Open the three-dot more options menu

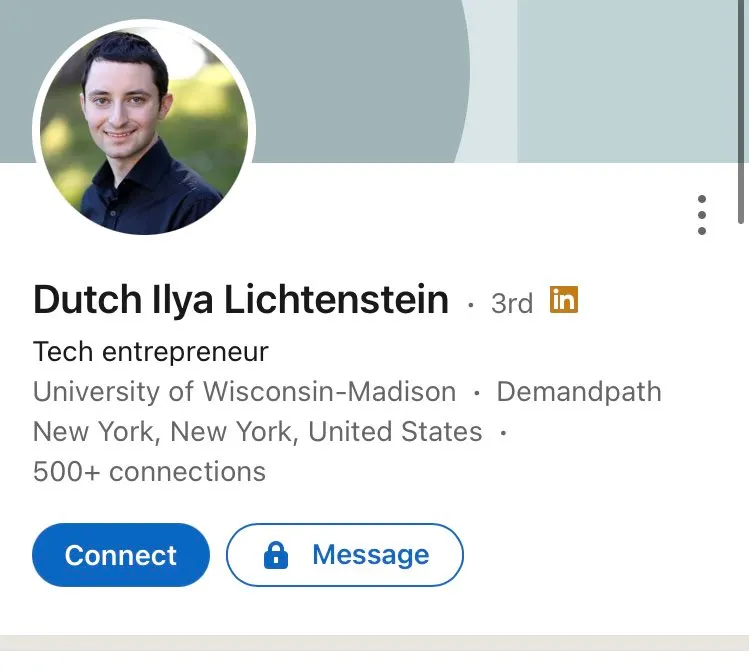pyautogui.click(x=702, y=215)
